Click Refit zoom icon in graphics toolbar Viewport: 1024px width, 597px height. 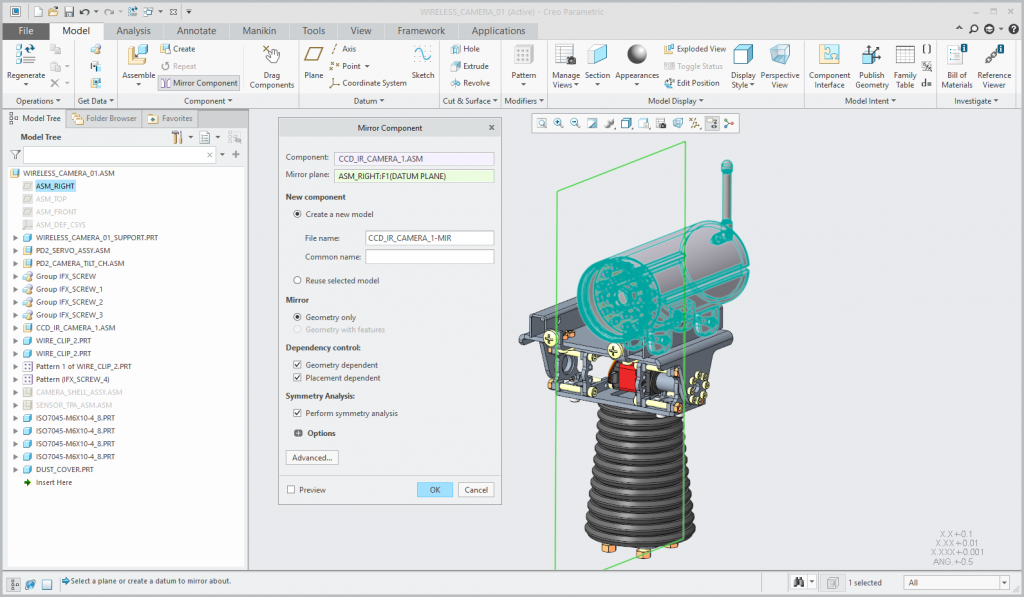pyautogui.click(x=542, y=123)
